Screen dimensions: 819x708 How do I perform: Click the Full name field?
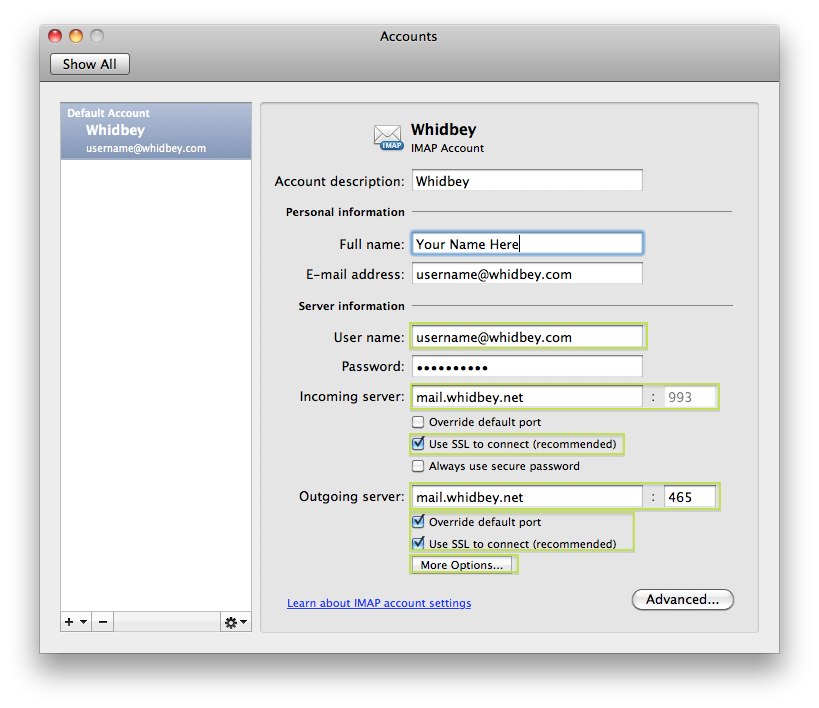pyautogui.click(x=527, y=243)
